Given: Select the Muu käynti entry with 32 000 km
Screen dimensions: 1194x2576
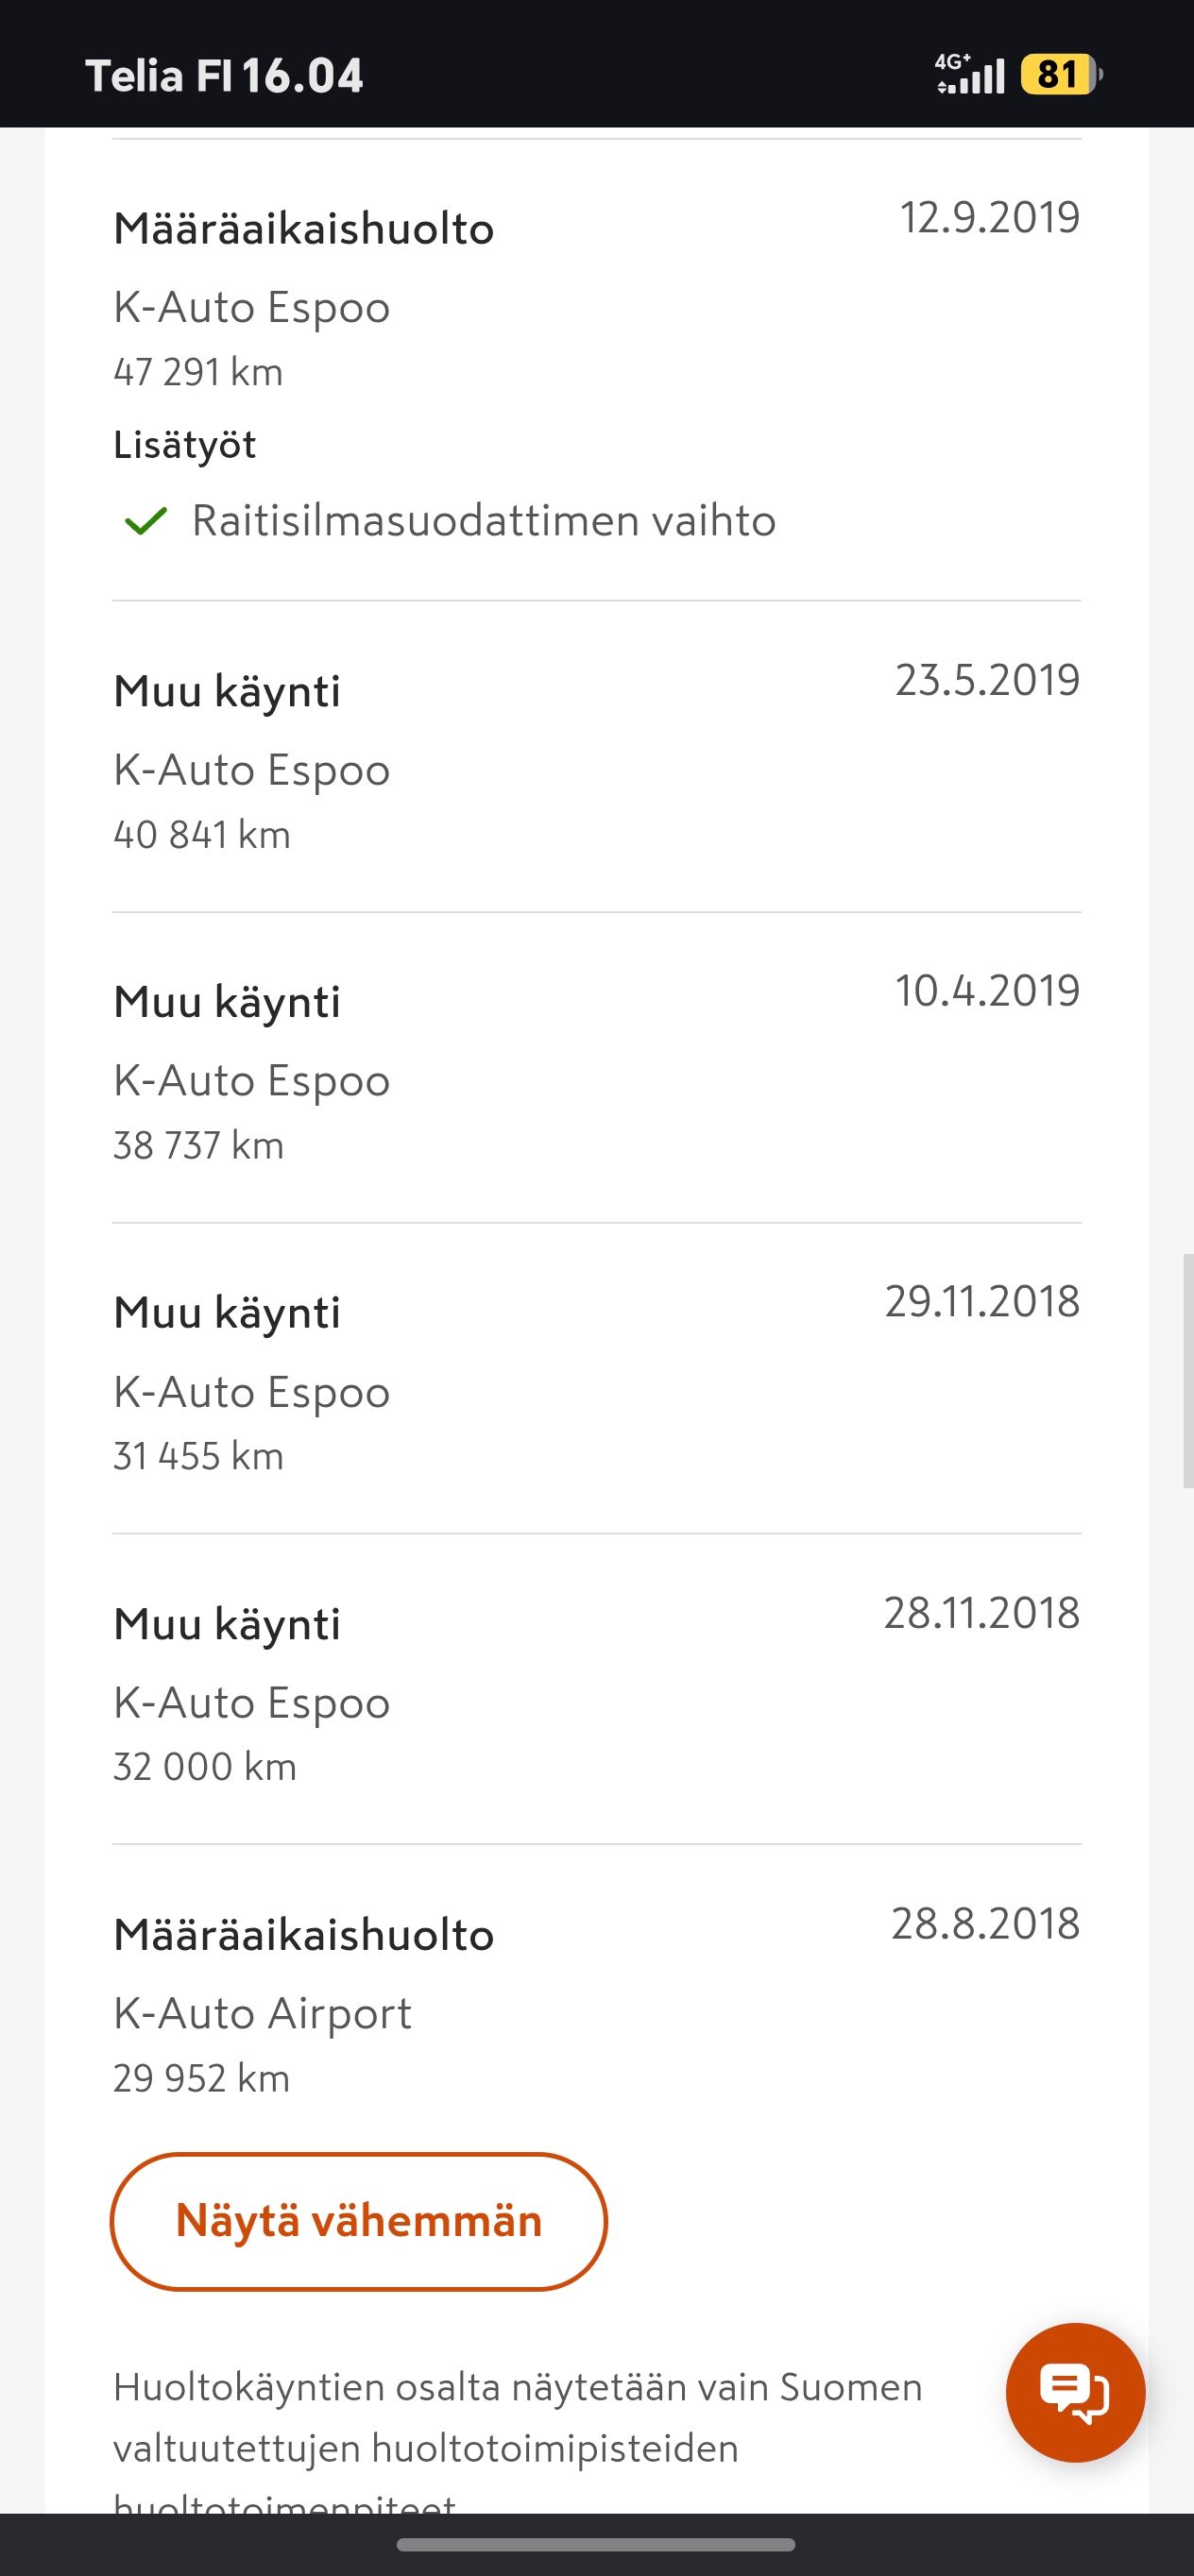Looking at the screenshot, I should pyautogui.click(x=597, y=1690).
